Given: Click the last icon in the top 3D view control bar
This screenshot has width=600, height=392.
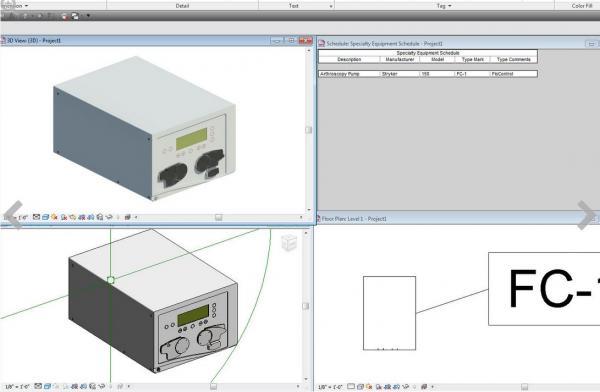Looking at the screenshot, I should [127, 217].
